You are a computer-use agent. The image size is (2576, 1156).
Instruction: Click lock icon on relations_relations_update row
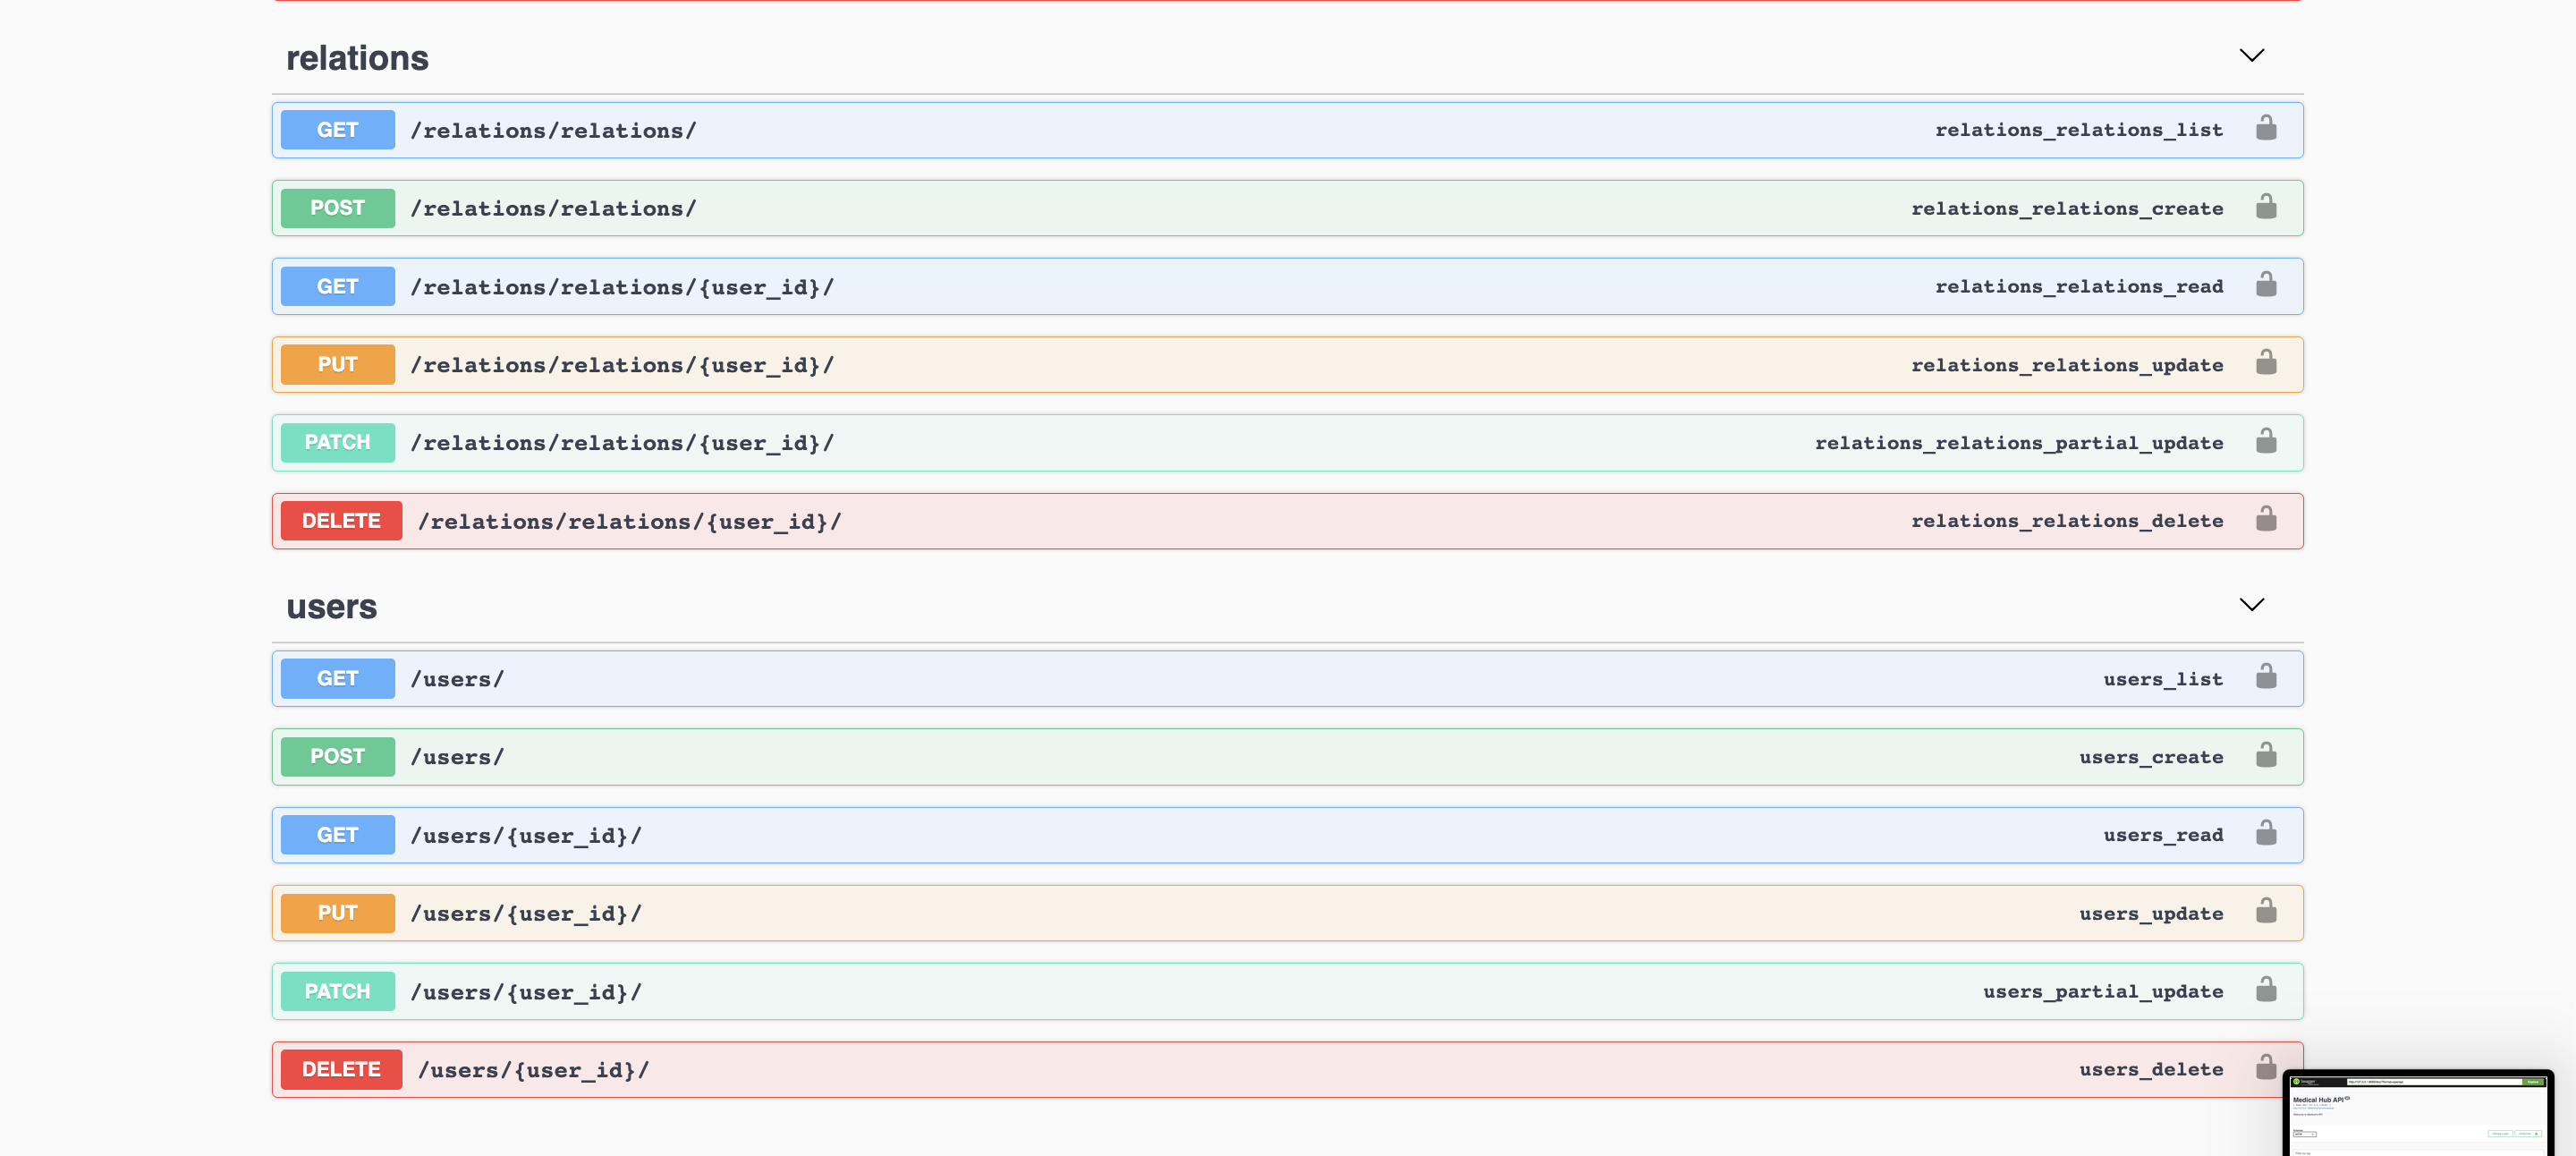2266,363
